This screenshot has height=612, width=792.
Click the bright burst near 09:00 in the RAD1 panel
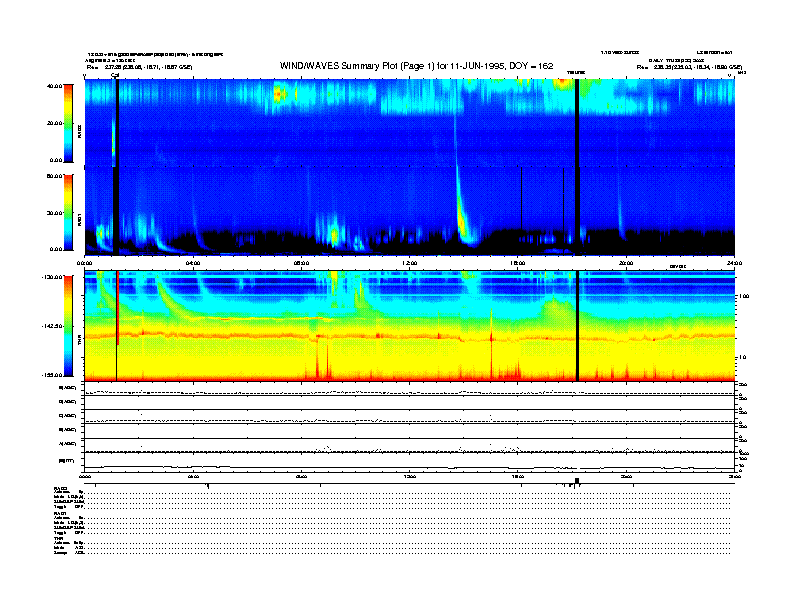[x=334, y=235]
